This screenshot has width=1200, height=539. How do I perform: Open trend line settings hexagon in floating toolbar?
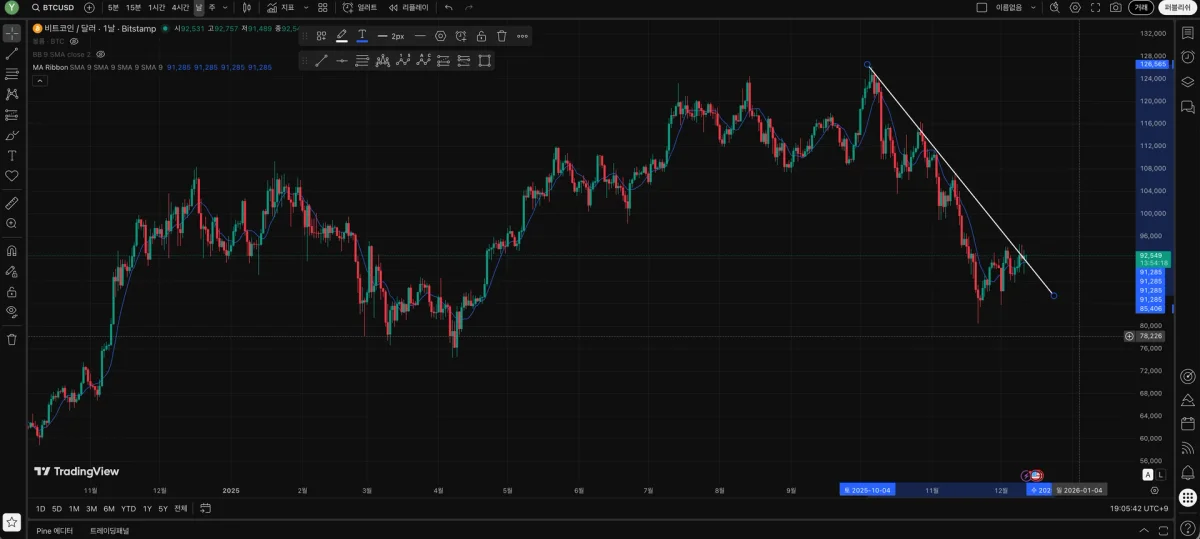click(x=440, y=36)
